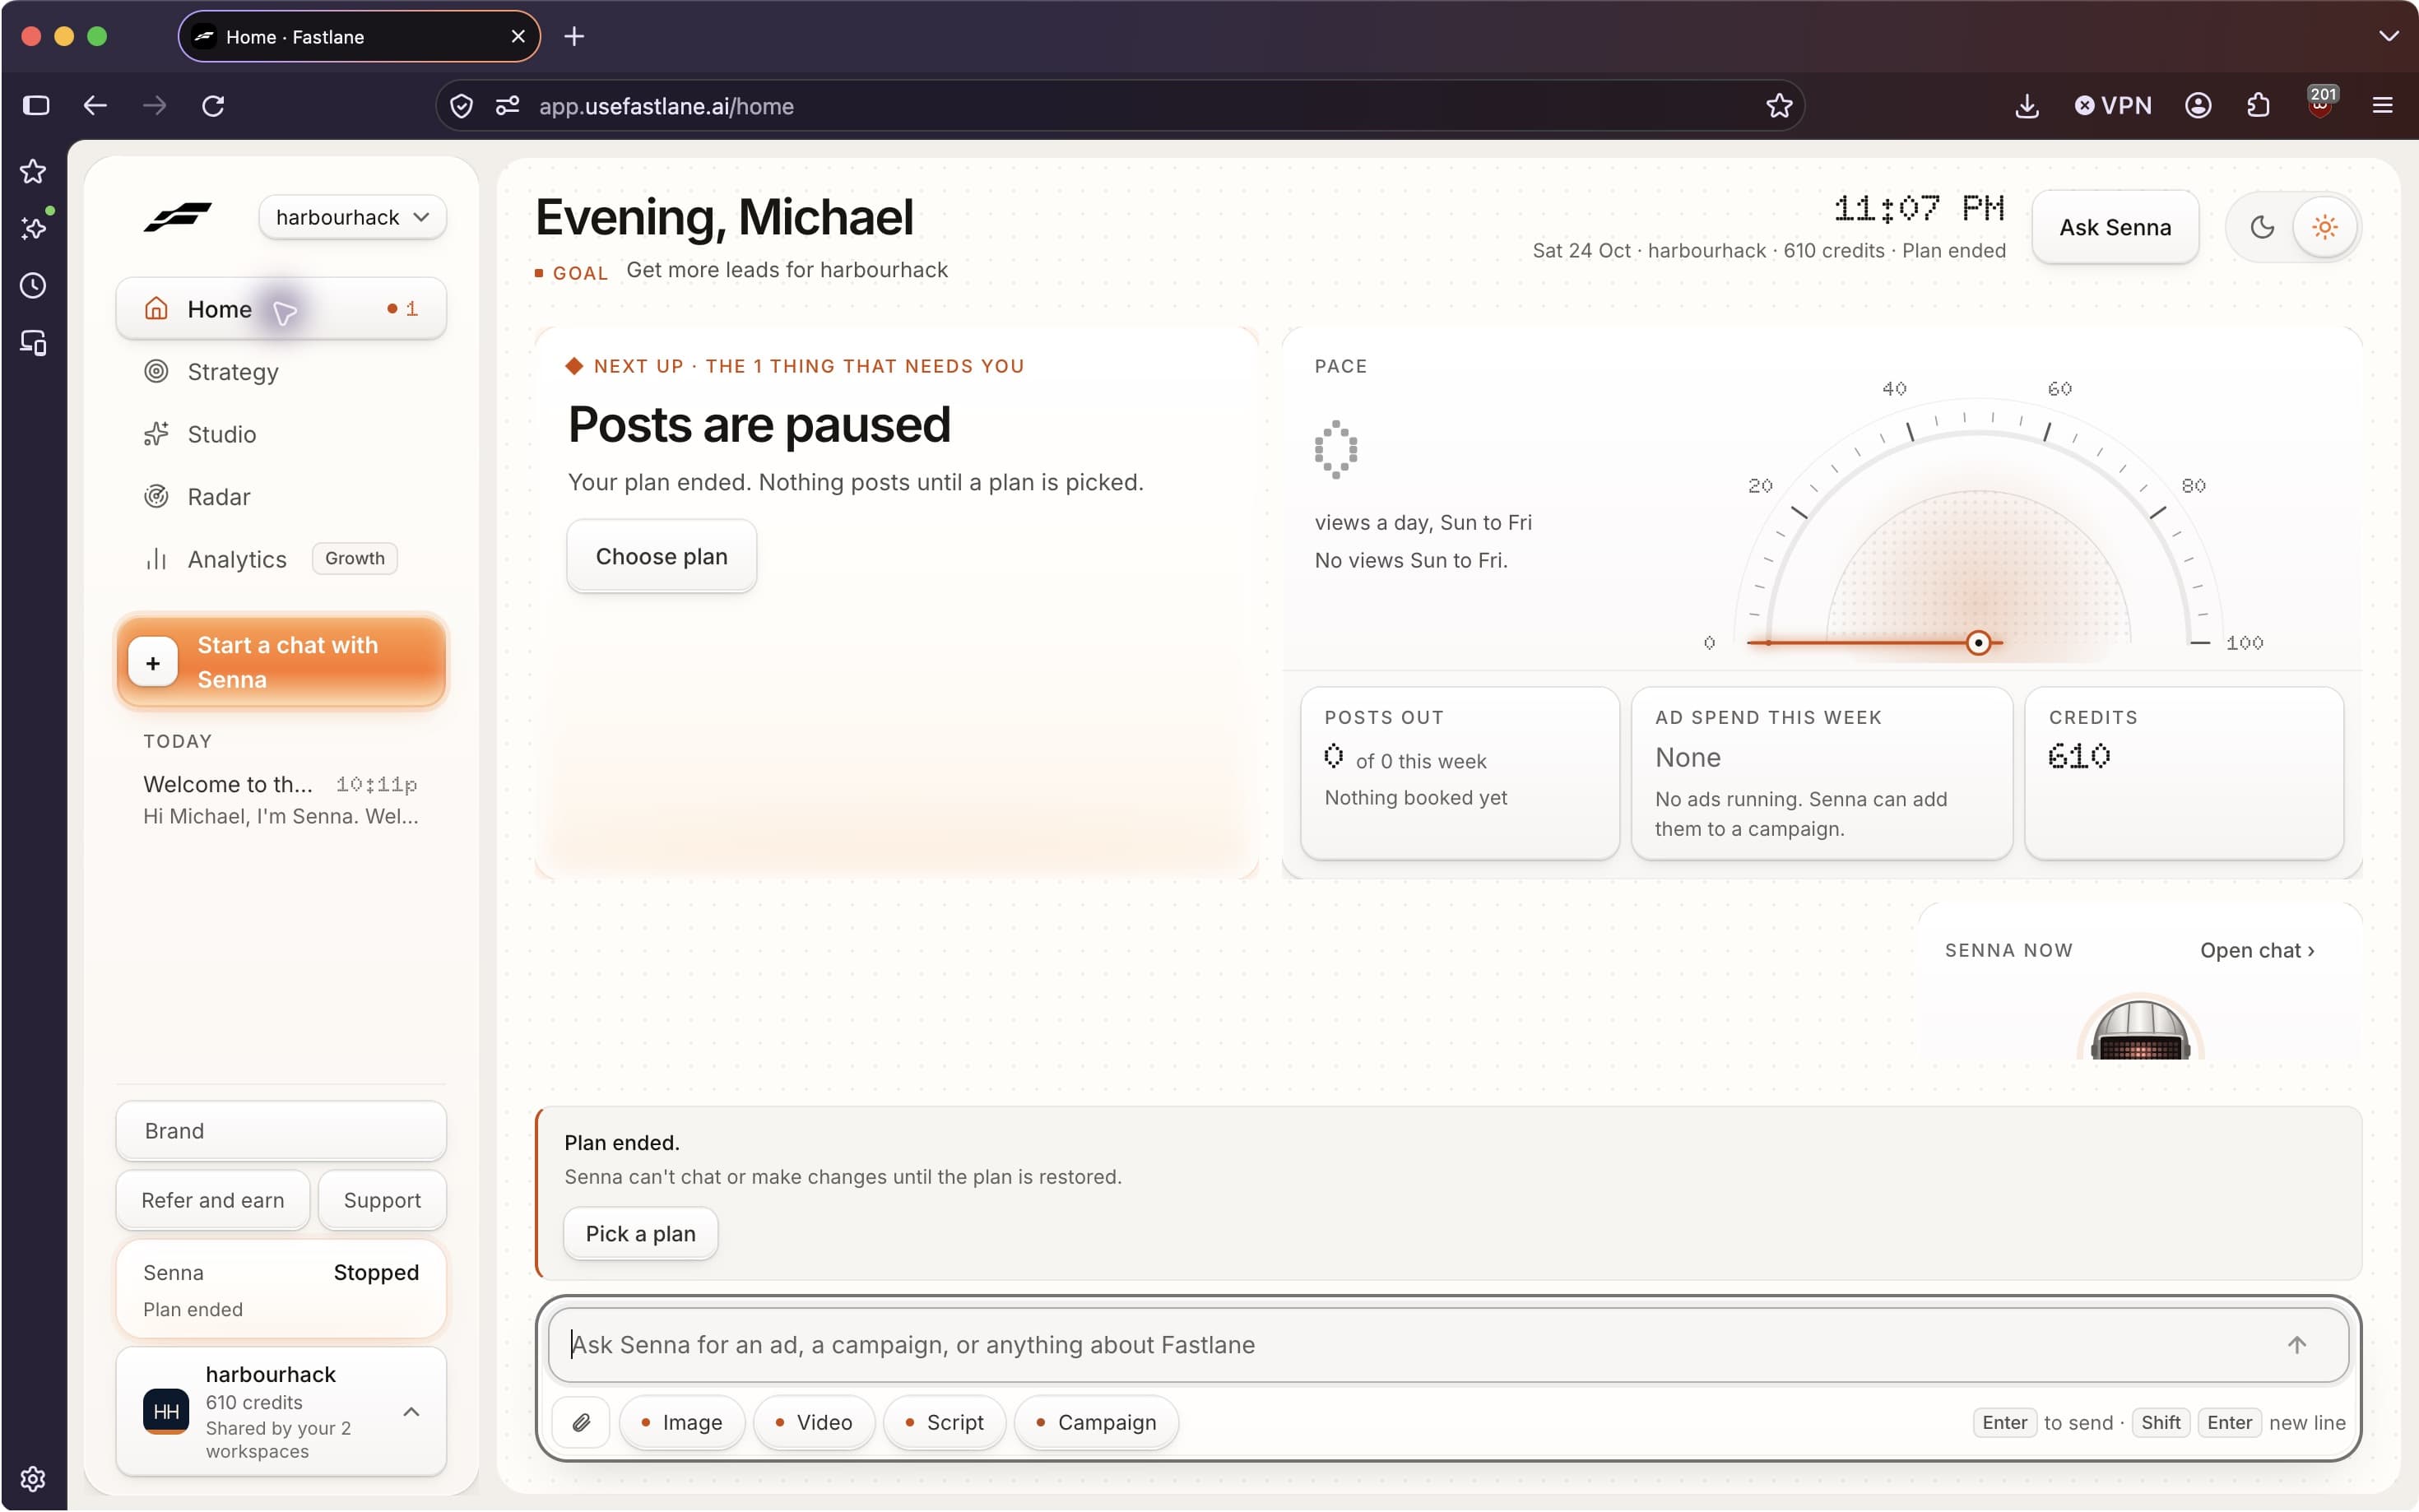Switch to dark mode with the moon toggle
This screenshot has height=1512, width=2419.
coord(2262,227)
